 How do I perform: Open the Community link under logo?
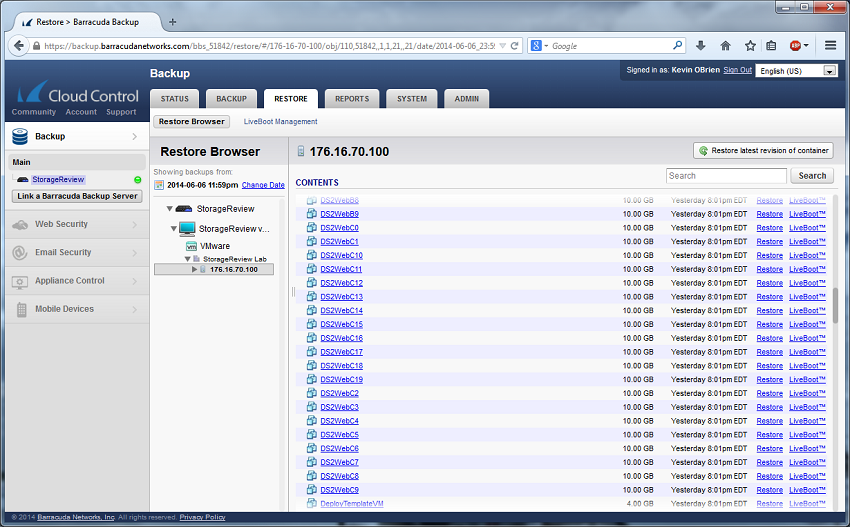34,112
